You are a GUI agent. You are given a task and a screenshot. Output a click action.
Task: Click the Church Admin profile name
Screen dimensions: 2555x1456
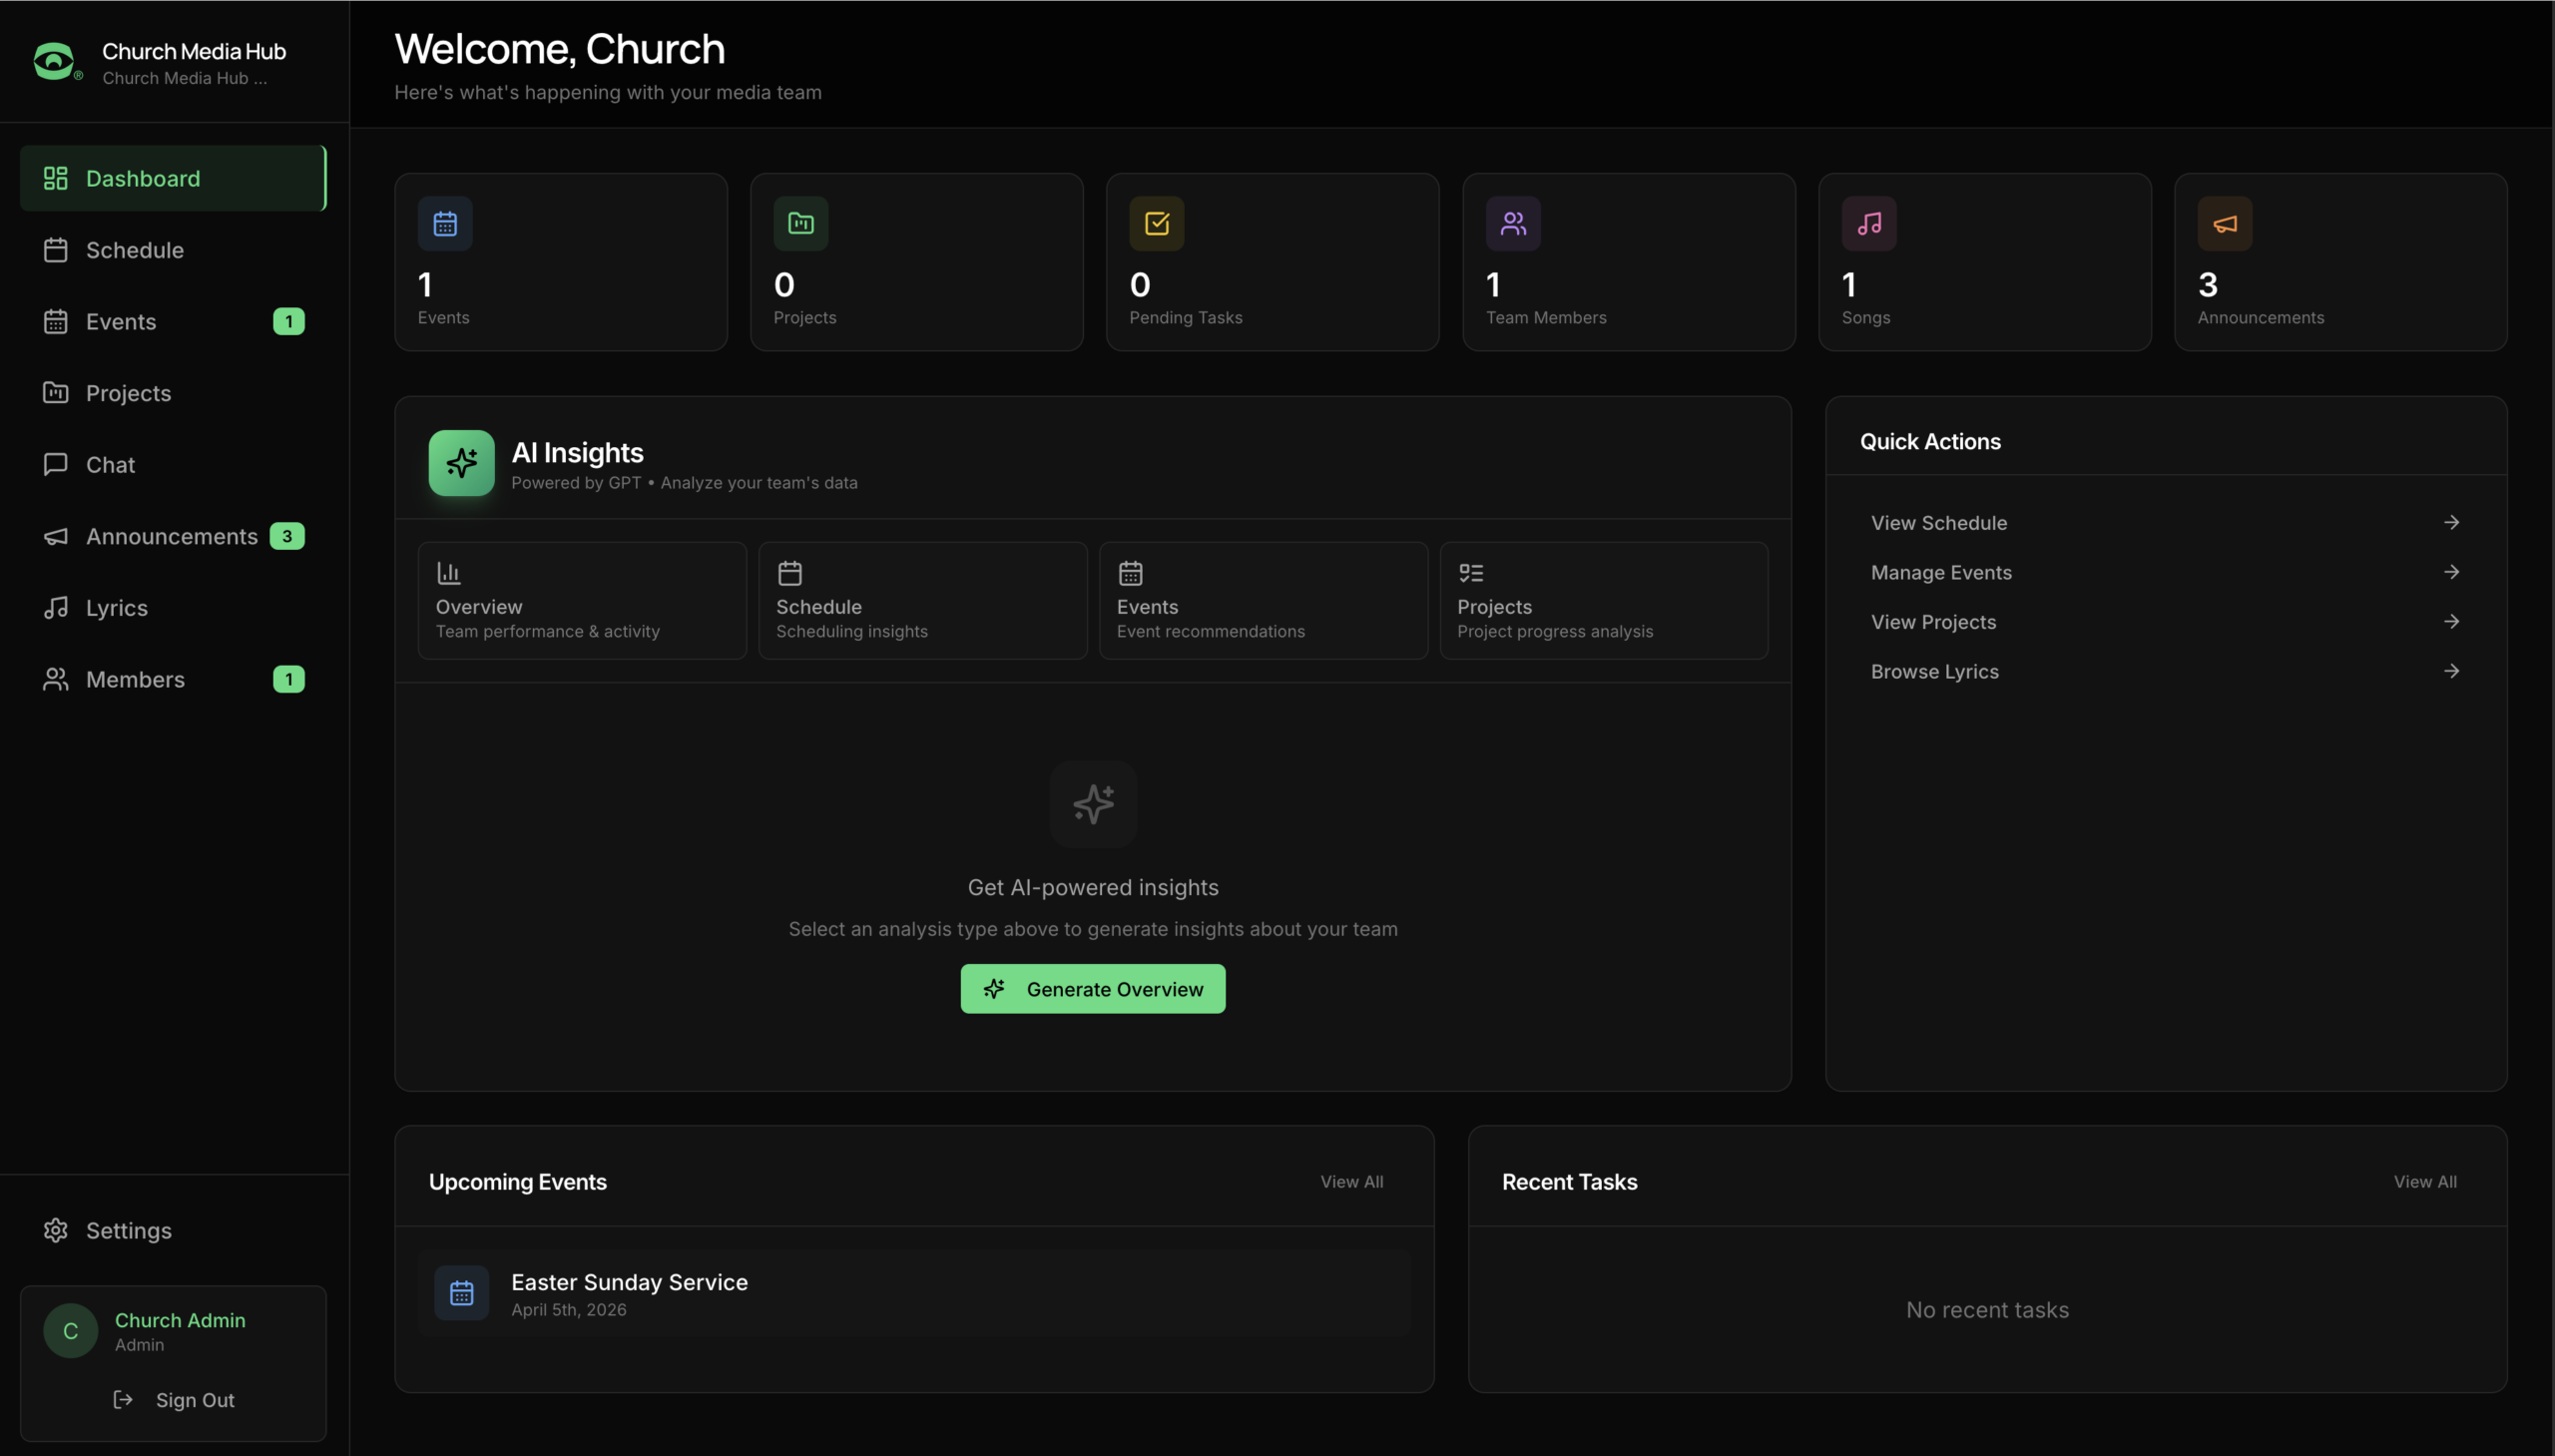[x=180, y=1320]
